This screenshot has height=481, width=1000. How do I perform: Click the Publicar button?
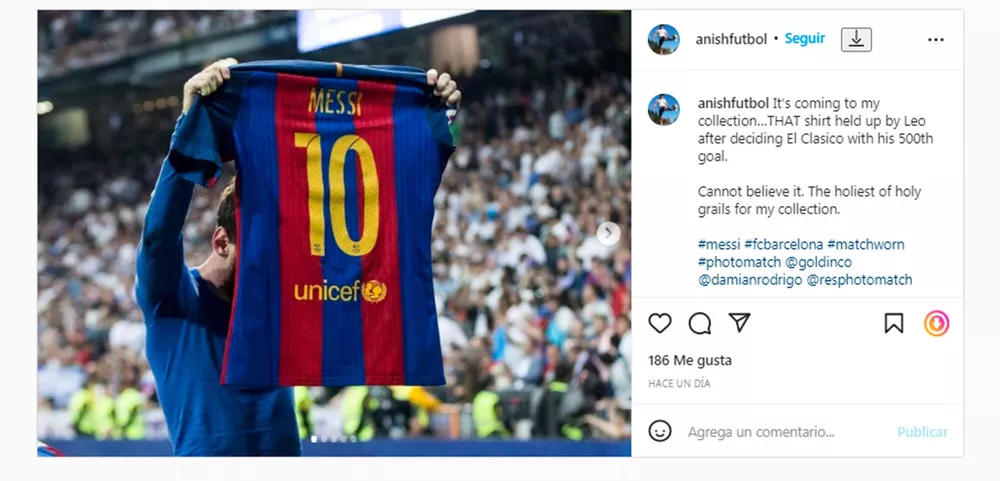(x=922, y=432)
